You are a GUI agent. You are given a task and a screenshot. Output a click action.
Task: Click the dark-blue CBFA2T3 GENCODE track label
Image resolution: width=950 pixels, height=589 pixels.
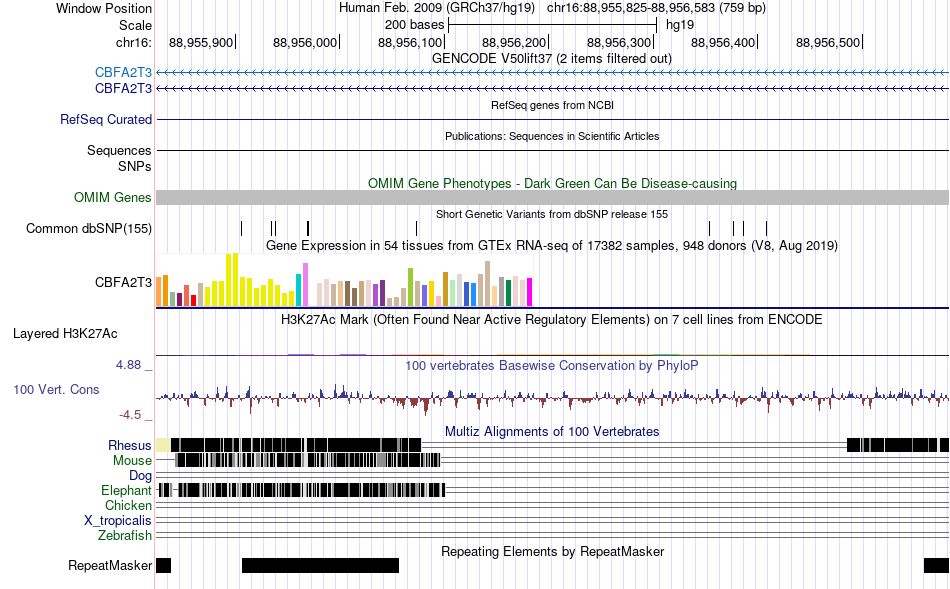[x=123, y=88]
